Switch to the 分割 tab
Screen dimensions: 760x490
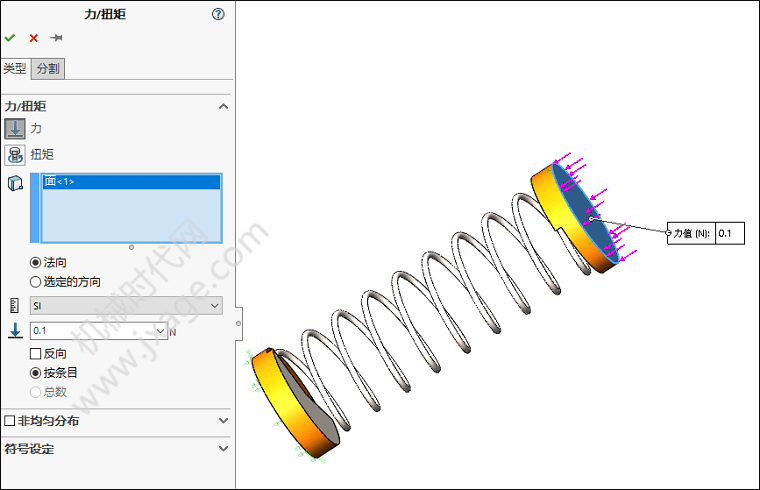(48, 69)
